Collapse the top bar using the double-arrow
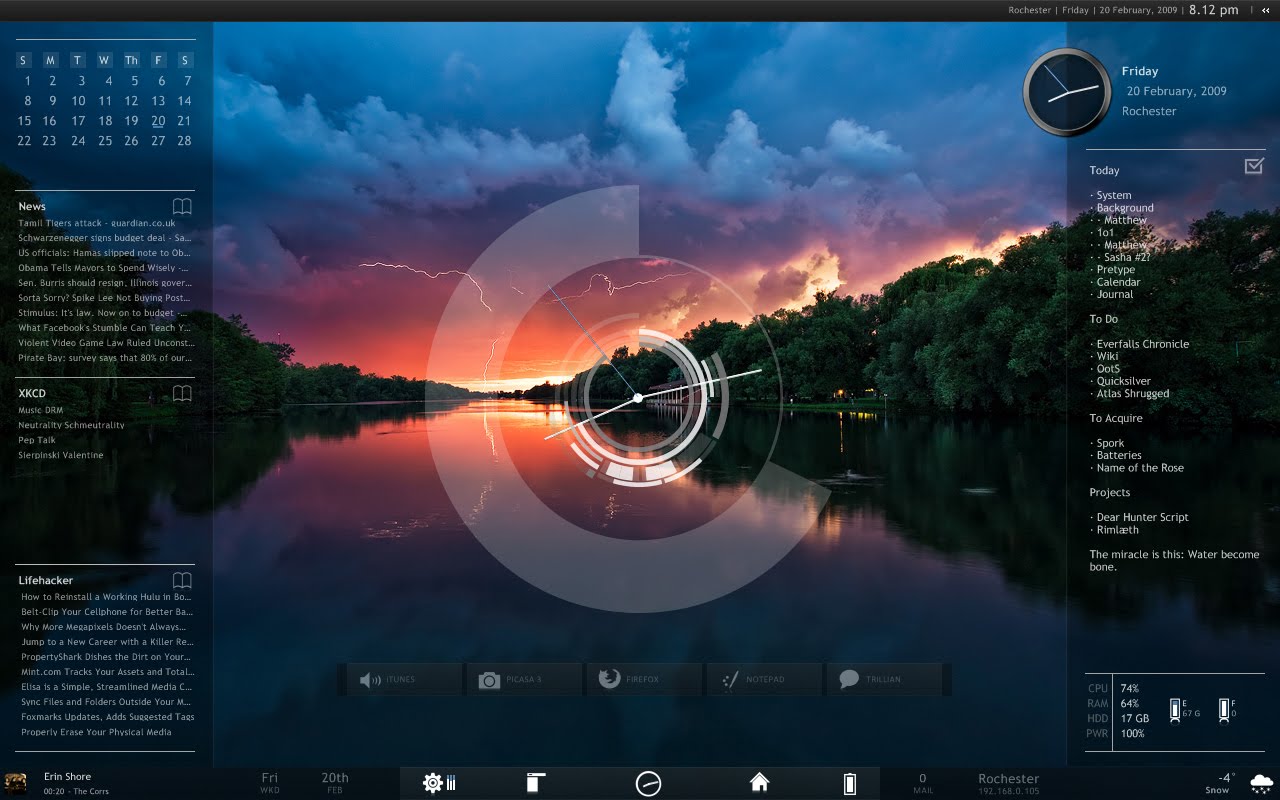The width and height of the screenshot is (1280, 800). click(x=1268, y=10)
